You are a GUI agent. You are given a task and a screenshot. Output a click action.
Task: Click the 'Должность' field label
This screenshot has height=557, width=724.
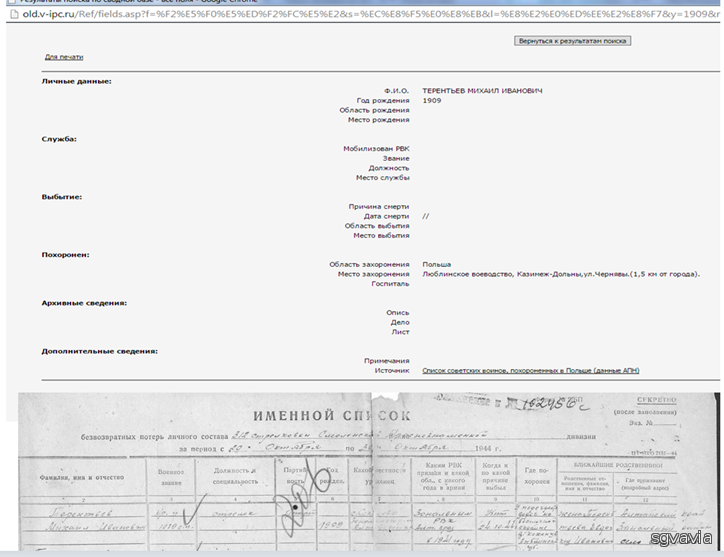click(x=389, y=168)
